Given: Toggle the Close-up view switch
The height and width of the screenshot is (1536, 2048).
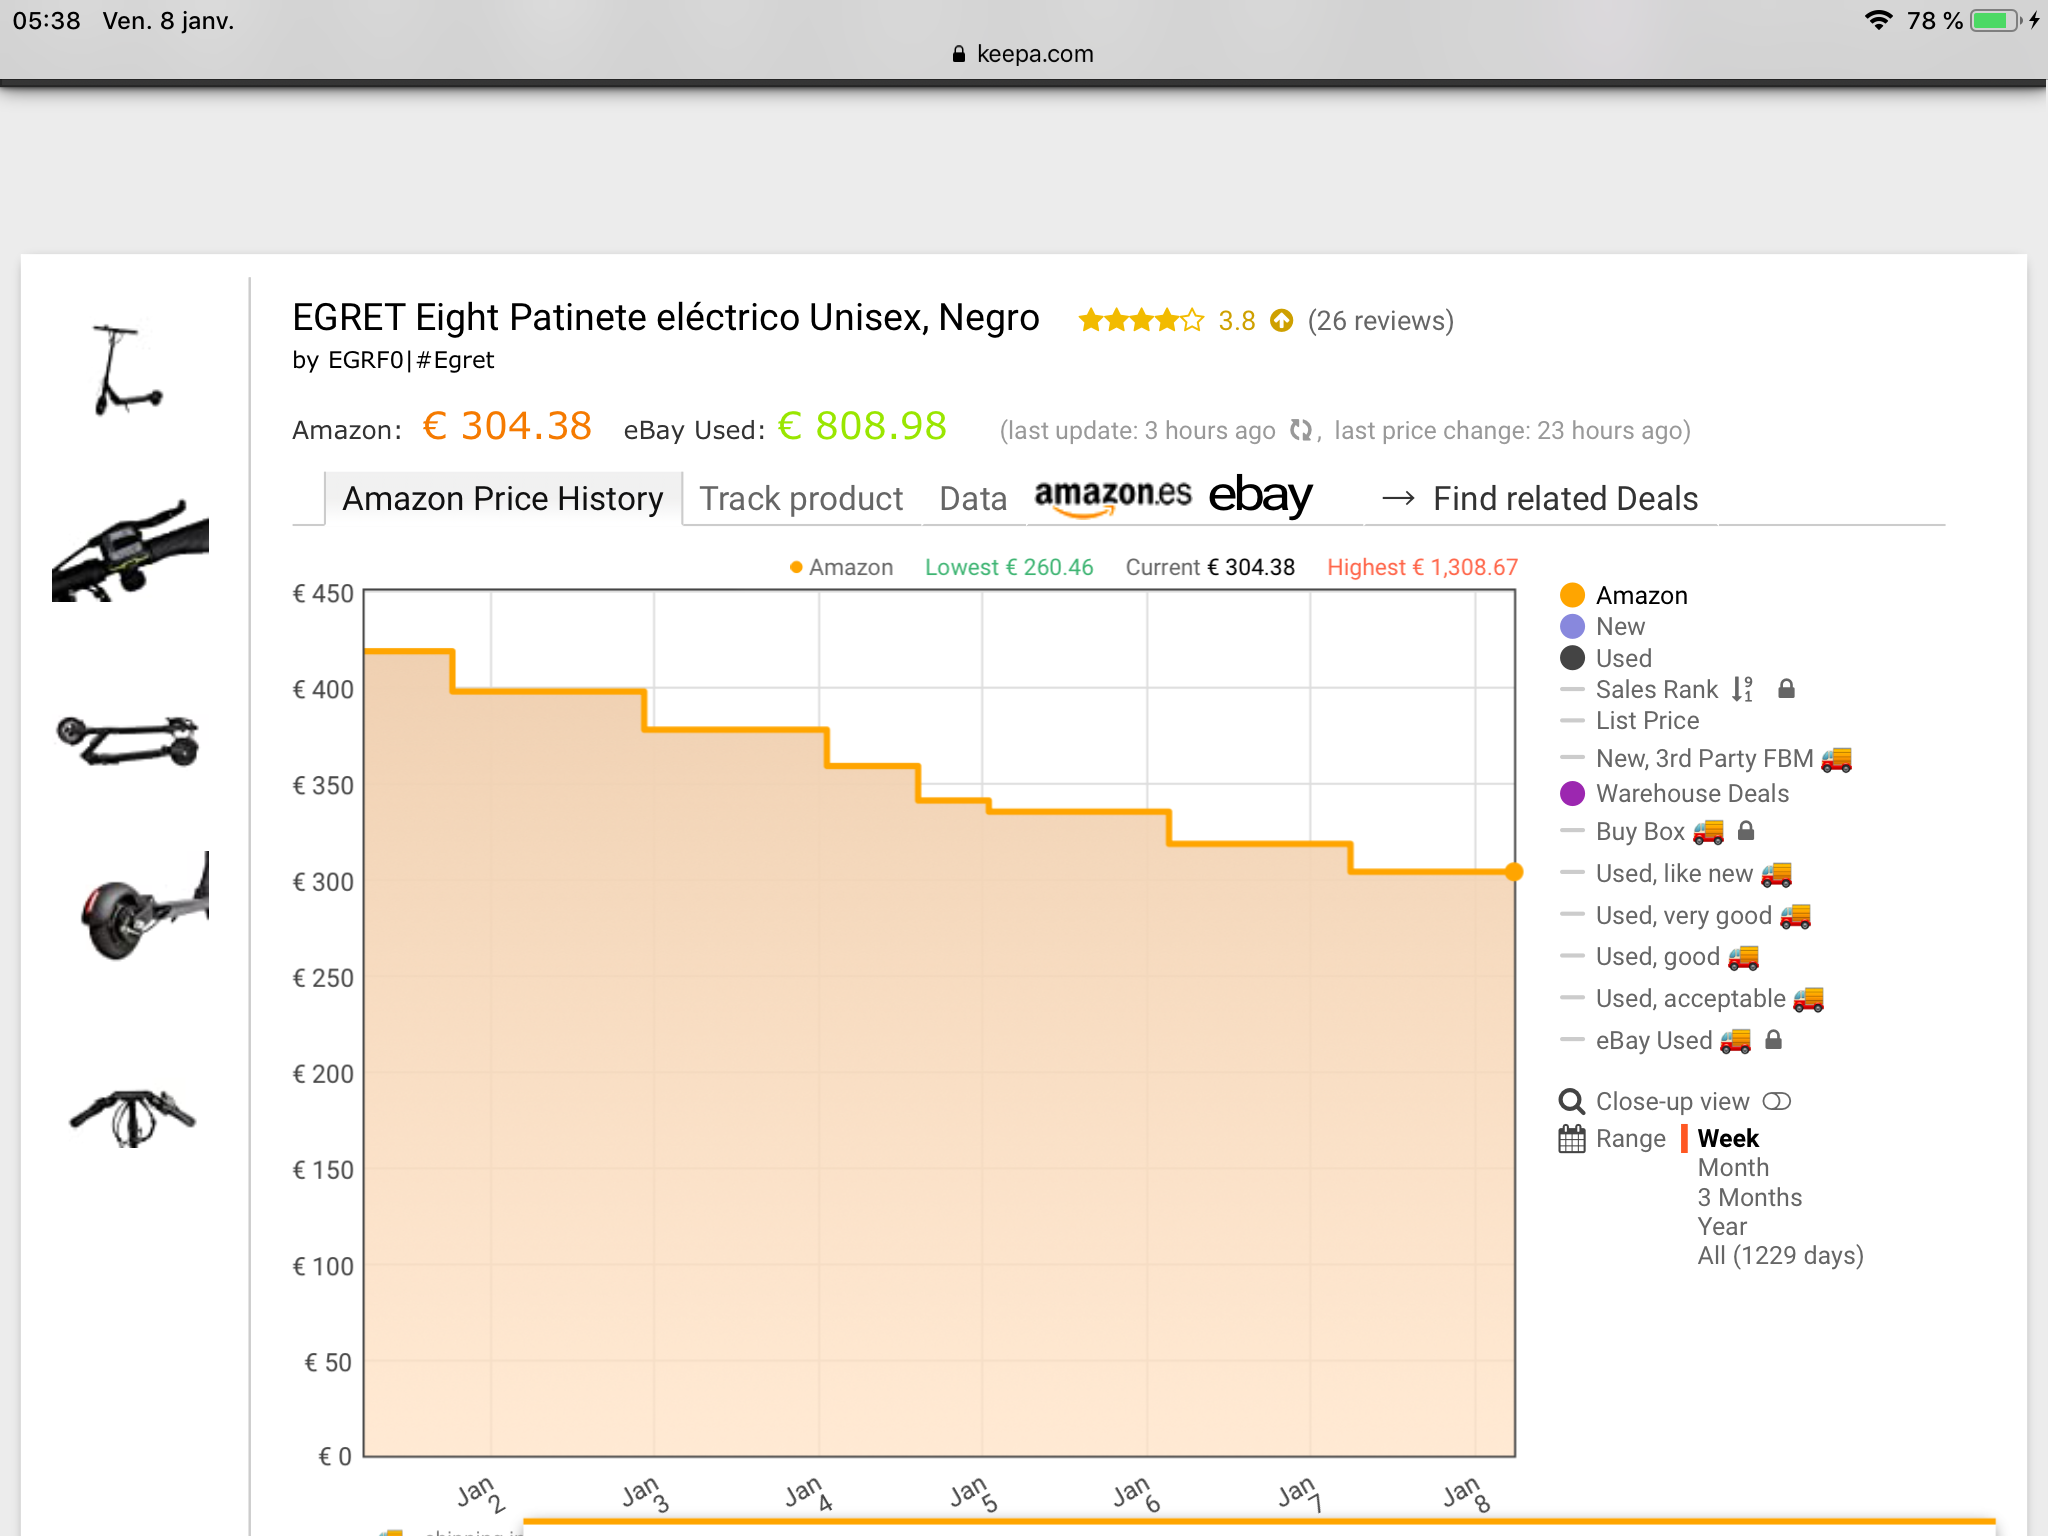Looking at the screenshot, I should click(x=1776, y=1101).
